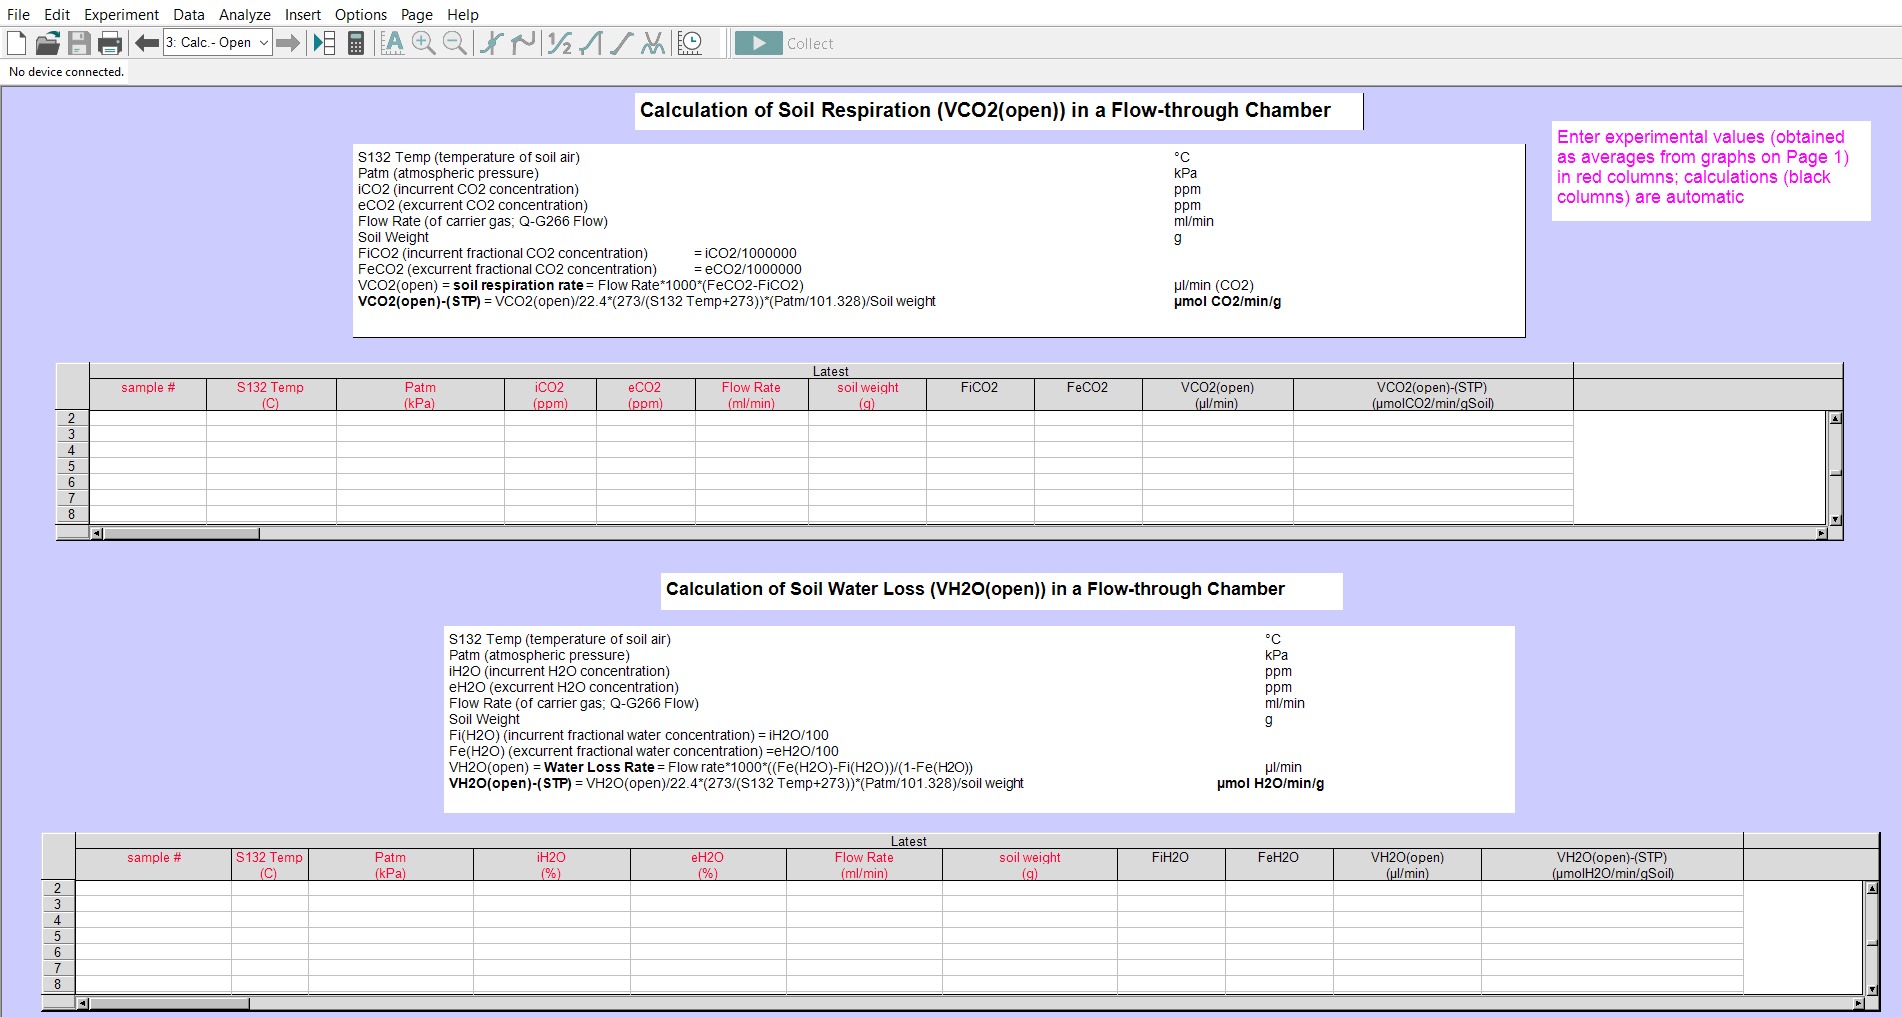Click the eCO2 (ppm) column header
This screenshot has width=1902, height=1017.
pyautogui.click(x=645, y=395)
